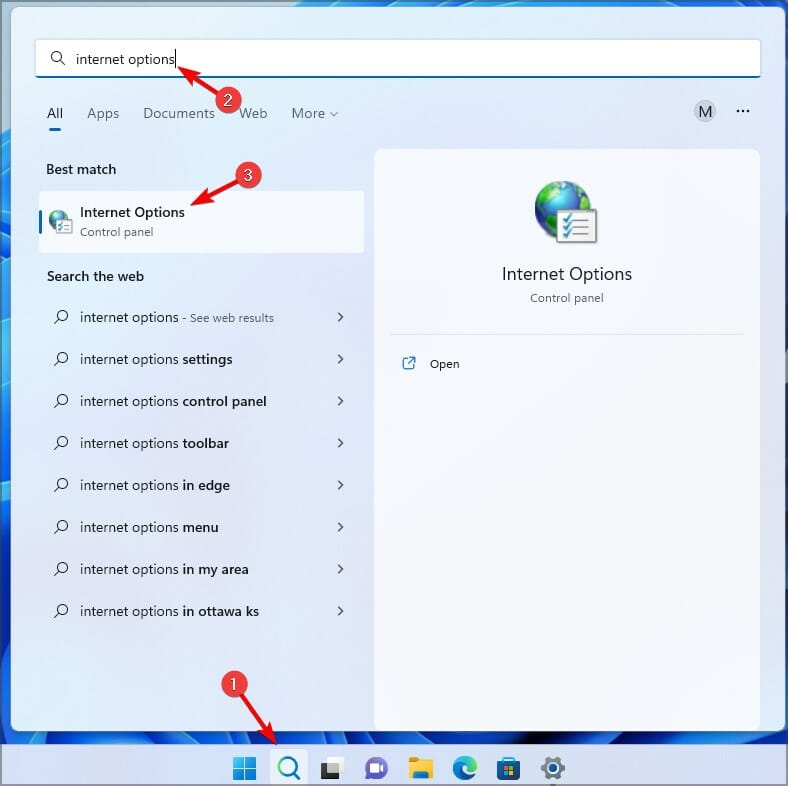This screenshot has width=788, height=786.
Task: Click search icon beside 'internet options in edge'
Action: coord(61,485)
